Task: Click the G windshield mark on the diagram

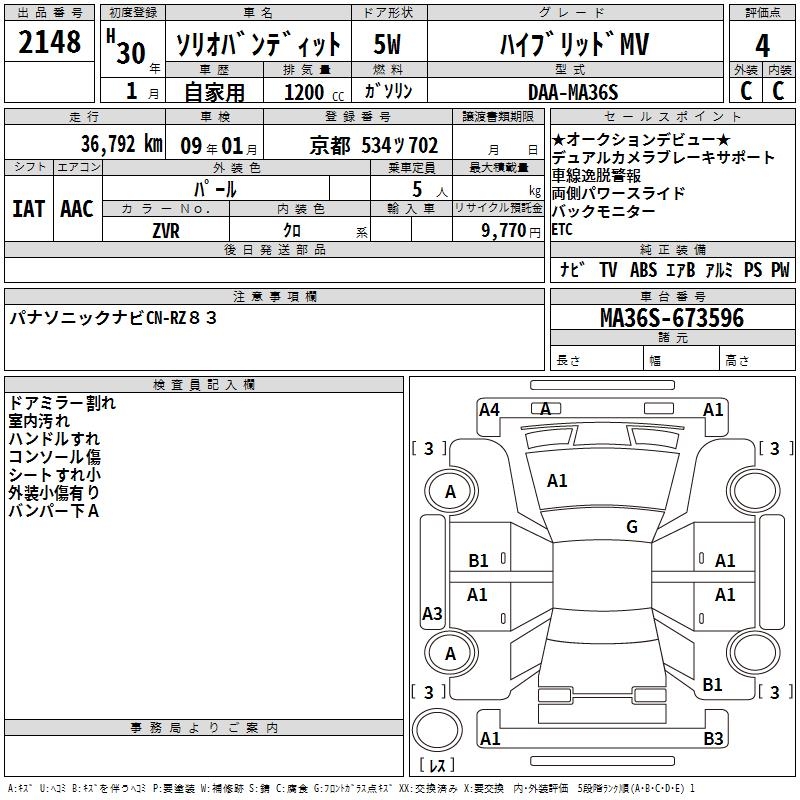Action: (632, 526)
